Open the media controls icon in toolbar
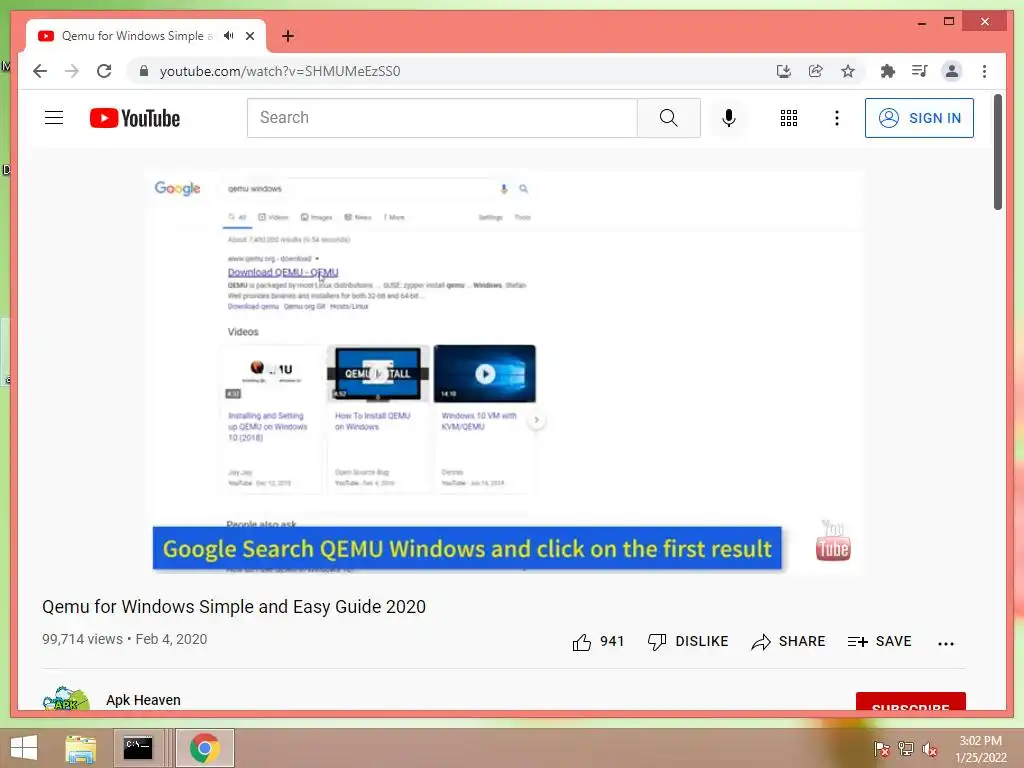 pos(920,71)
